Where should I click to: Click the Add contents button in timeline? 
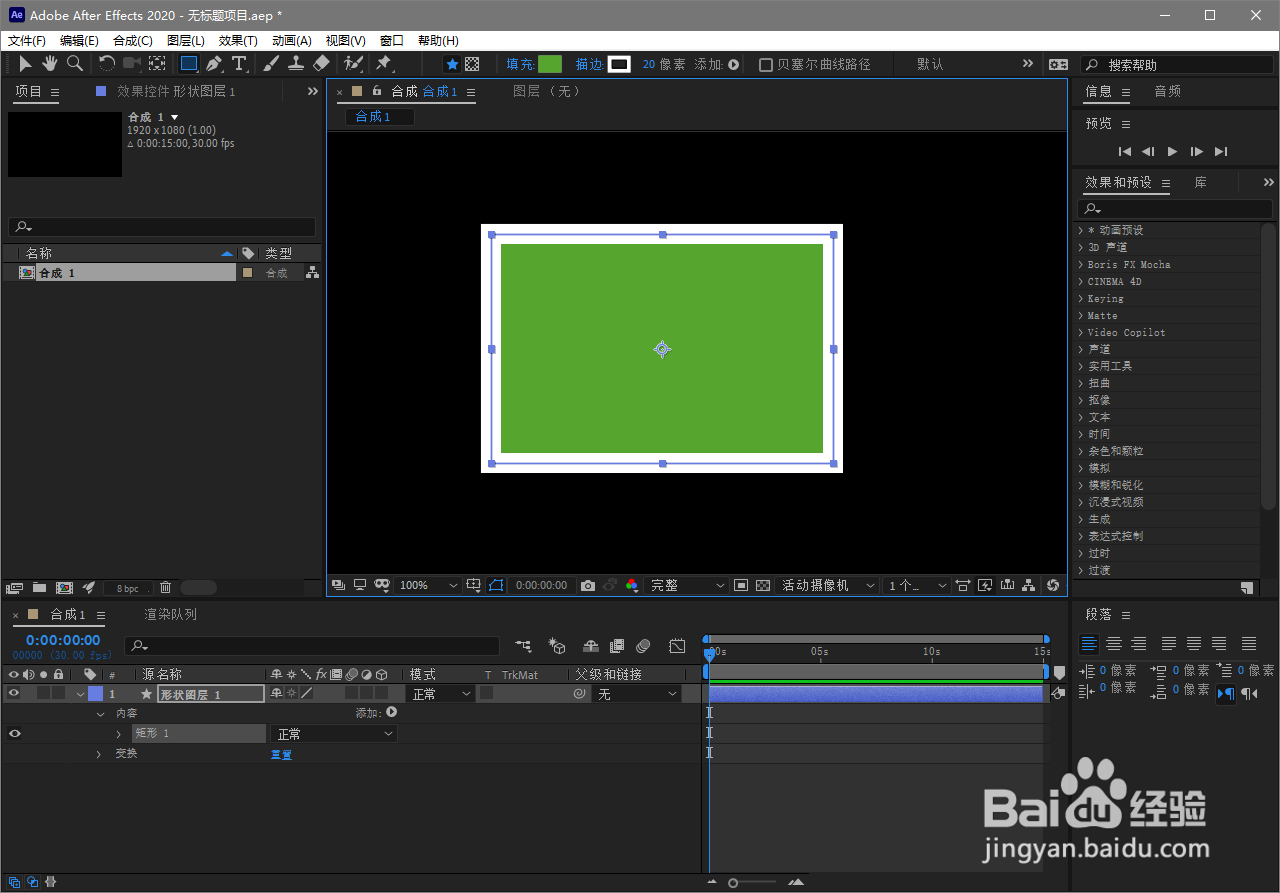tap(391, 713)
